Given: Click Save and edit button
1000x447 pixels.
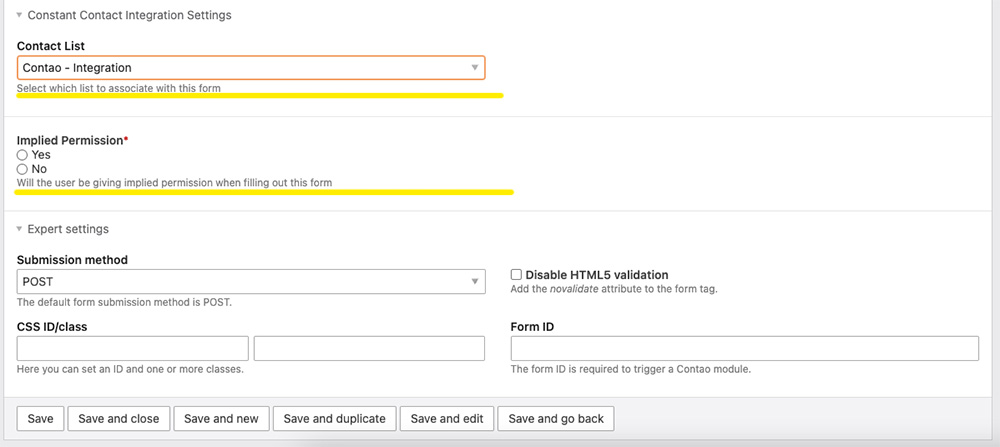Looking at the screenshot, I should coord(447,419).
